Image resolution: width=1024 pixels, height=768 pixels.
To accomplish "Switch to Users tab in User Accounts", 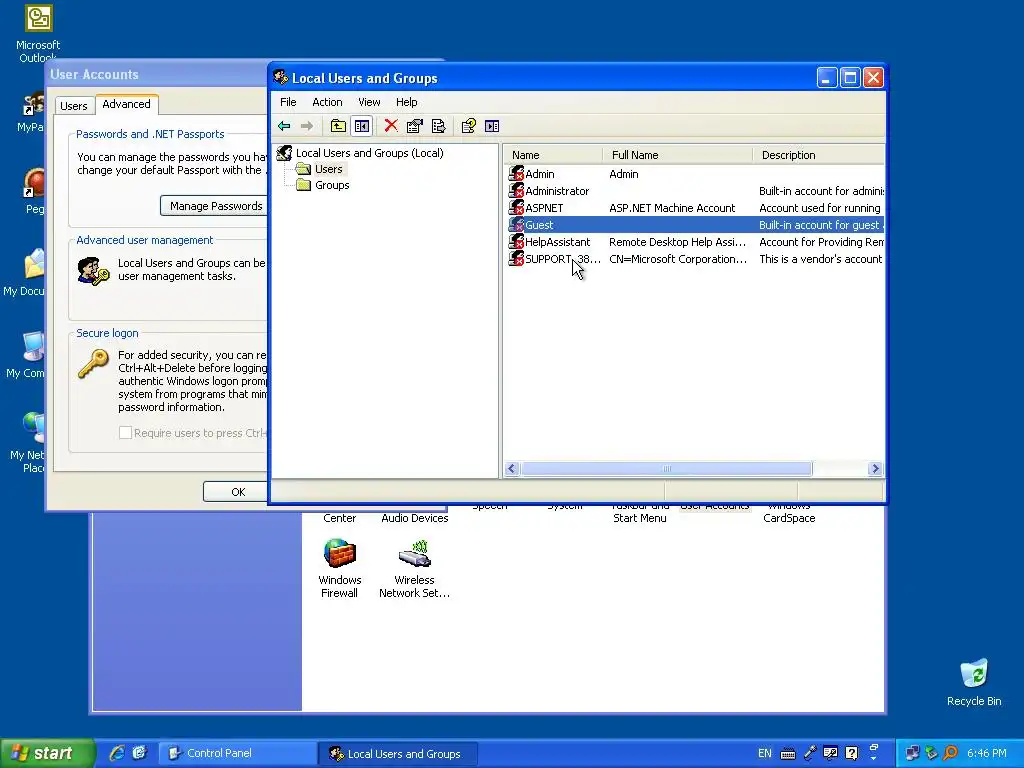I will (74, 106).
